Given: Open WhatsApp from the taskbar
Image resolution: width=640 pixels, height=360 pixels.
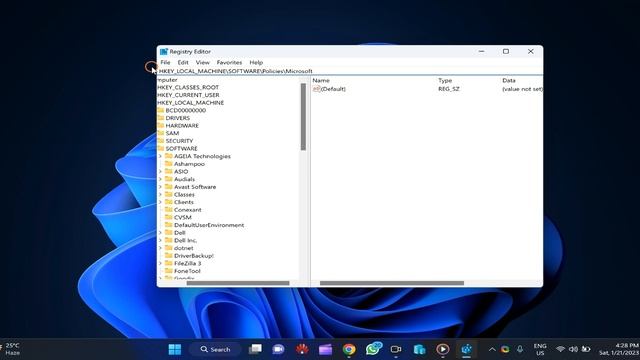Looking at the screenshot, I should (x=373, y=349).
